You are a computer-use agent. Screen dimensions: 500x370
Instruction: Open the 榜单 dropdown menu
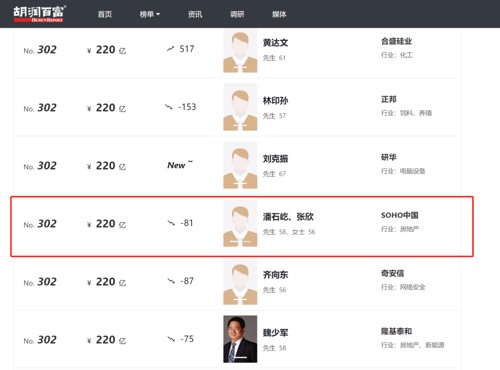coord(150,14)
